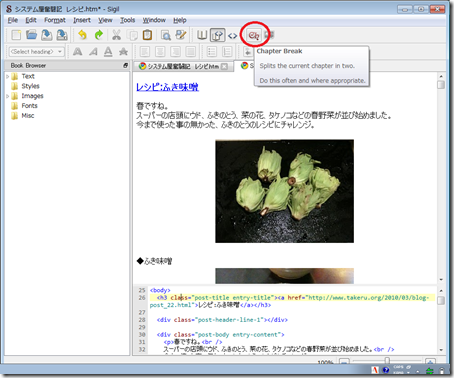The height and width of the screenshot is (378, 454).
Task: Apply italic formatting
Action: [93, 52]
